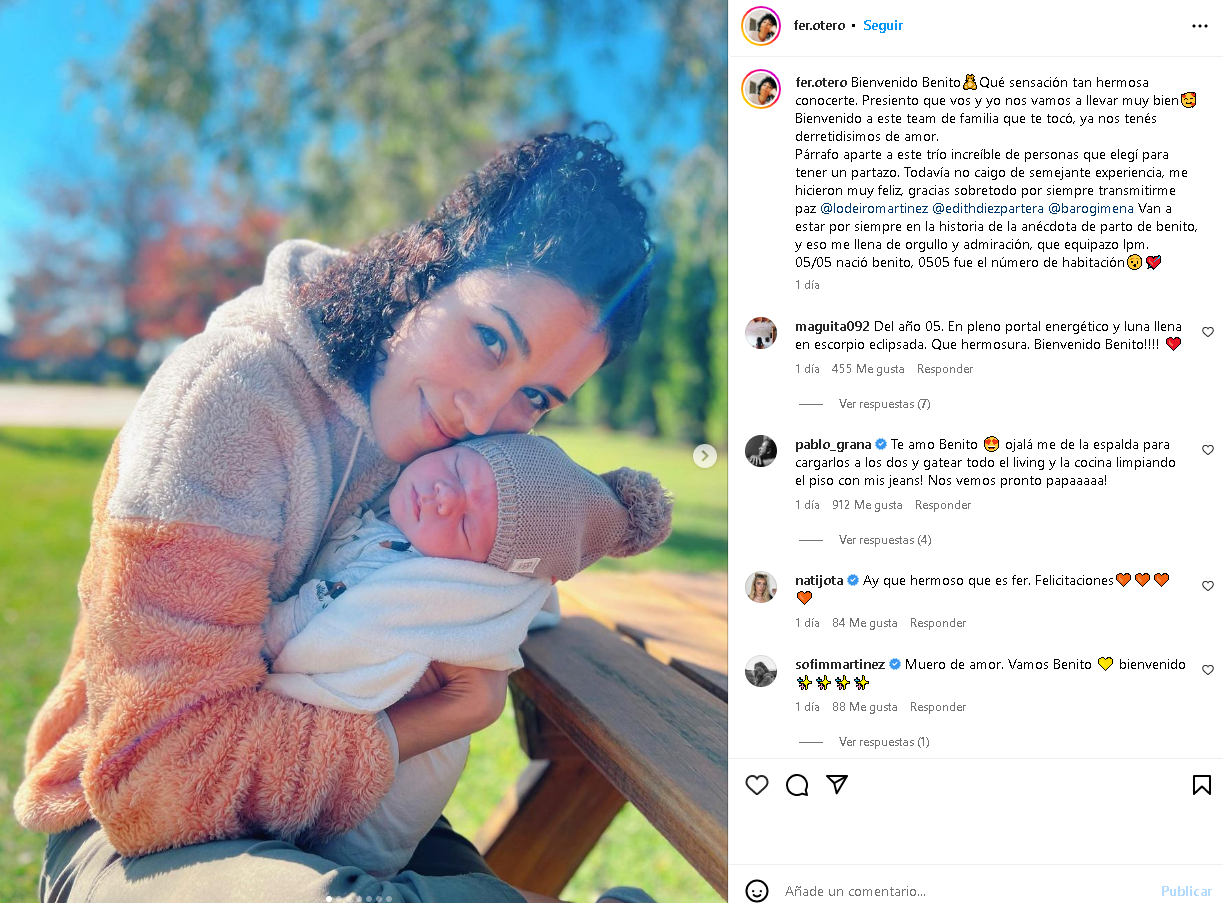The height and width of the screenshot is (903, 1223).
Task: Like natijota's comment heart
Action: (1208, 586)
